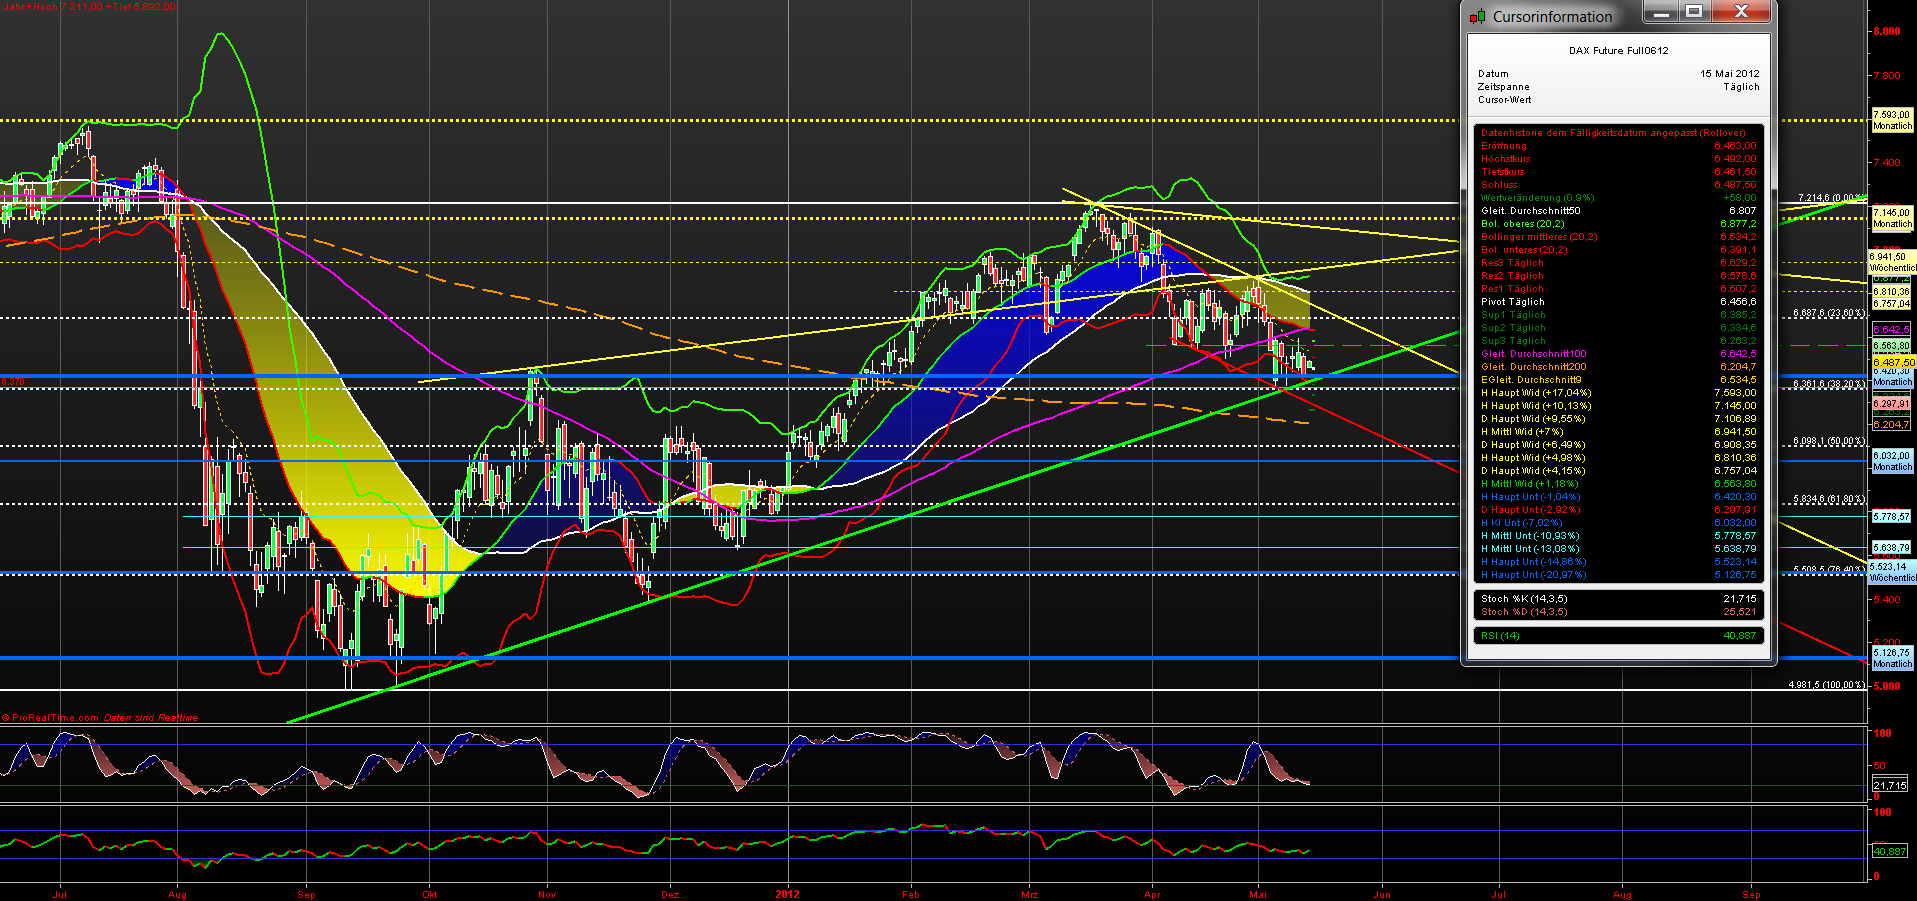The height and width of the screenshot is (901, 1917).
Task: Select the RSI (14) row
Action: pyautogui.click(x=1618, y=636)
